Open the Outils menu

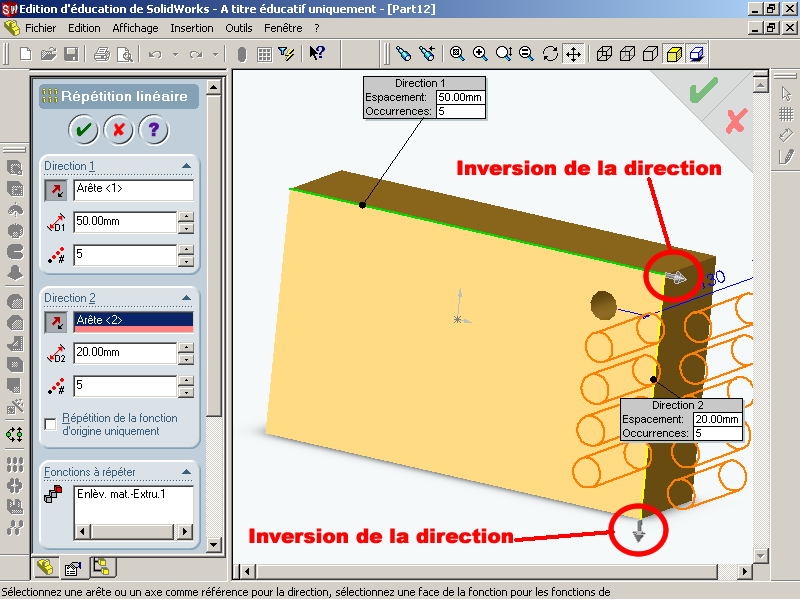(239, 28)
